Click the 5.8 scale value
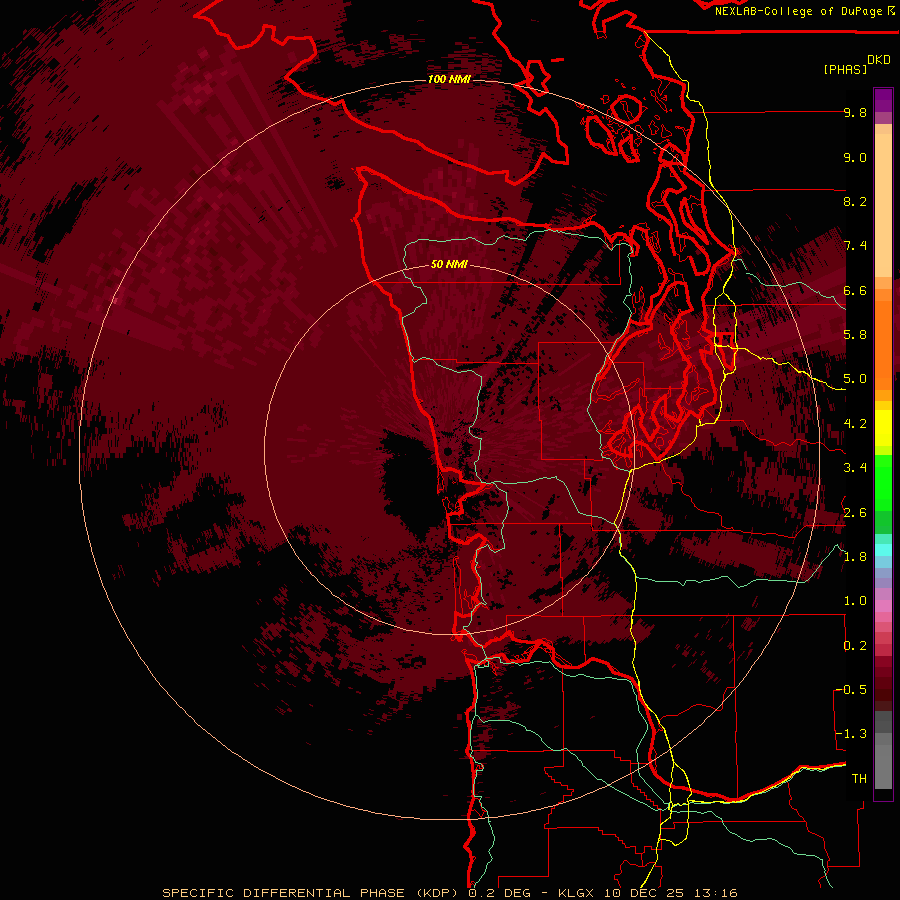 pos(855,335)
